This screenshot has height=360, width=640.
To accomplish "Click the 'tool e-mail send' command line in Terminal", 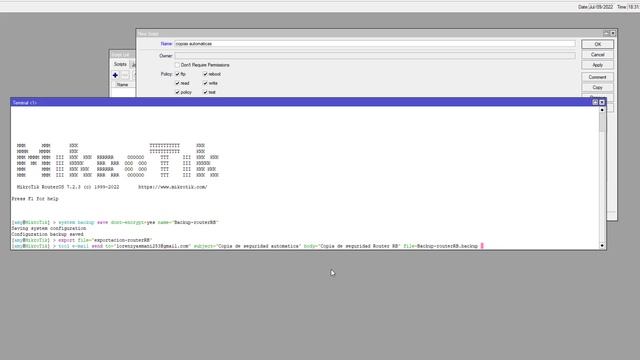I will coord(248,246).
